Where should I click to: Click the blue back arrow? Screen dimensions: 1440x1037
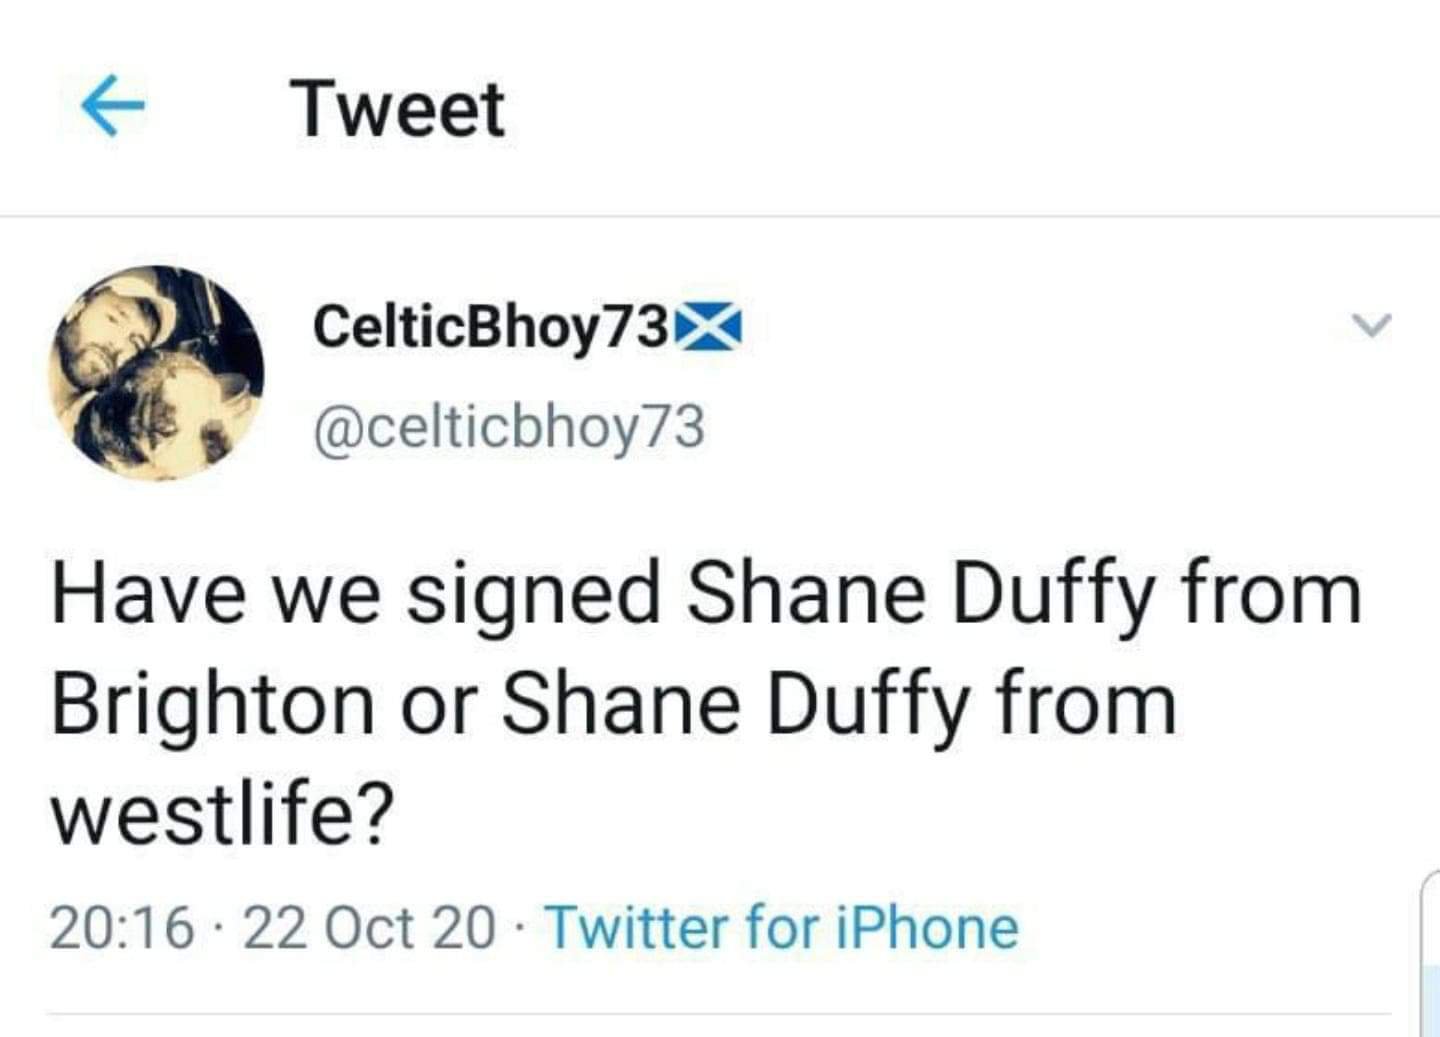point(112,106)
